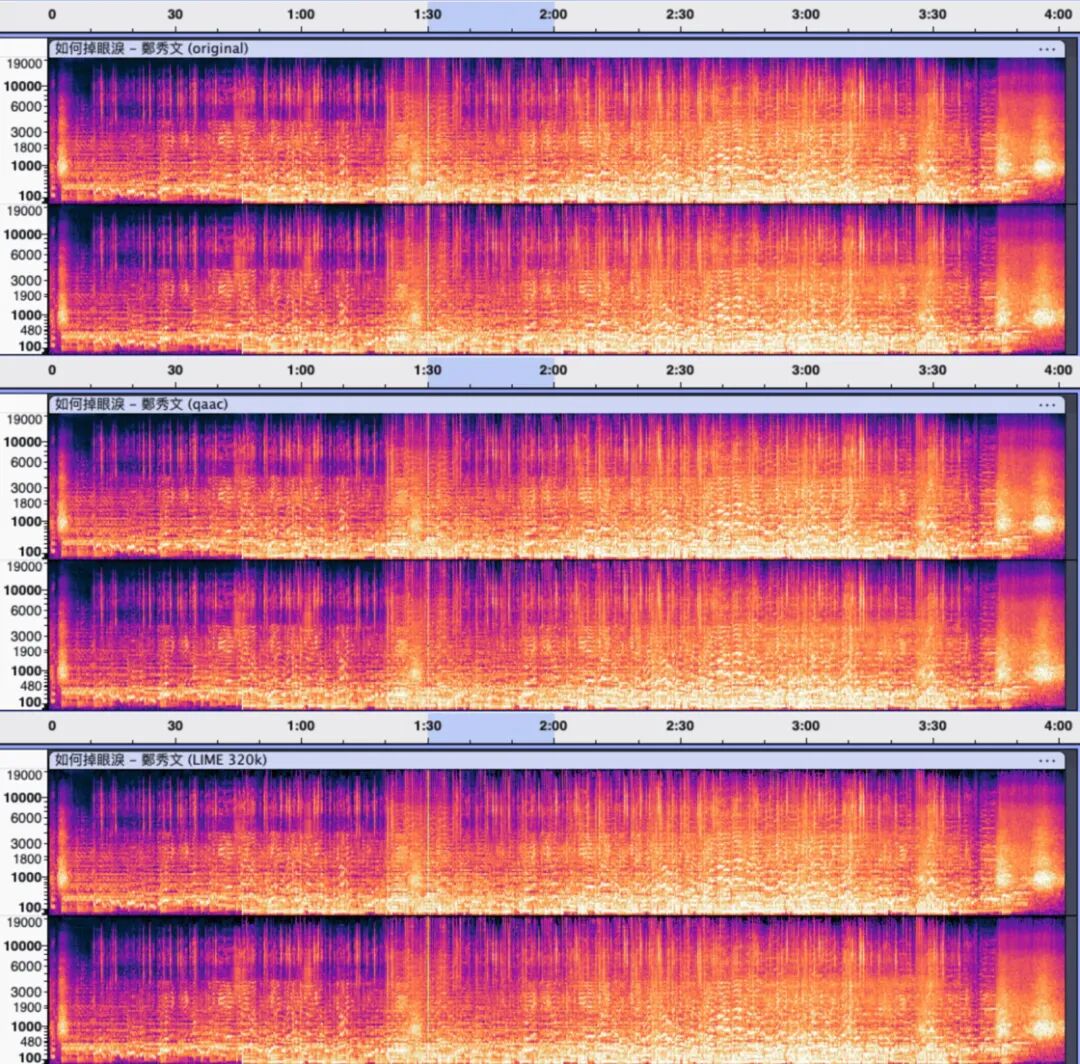Click 480 on the original track's lower channel frequency scale
Screen dimensions: 1080x1064
(31, 331)
